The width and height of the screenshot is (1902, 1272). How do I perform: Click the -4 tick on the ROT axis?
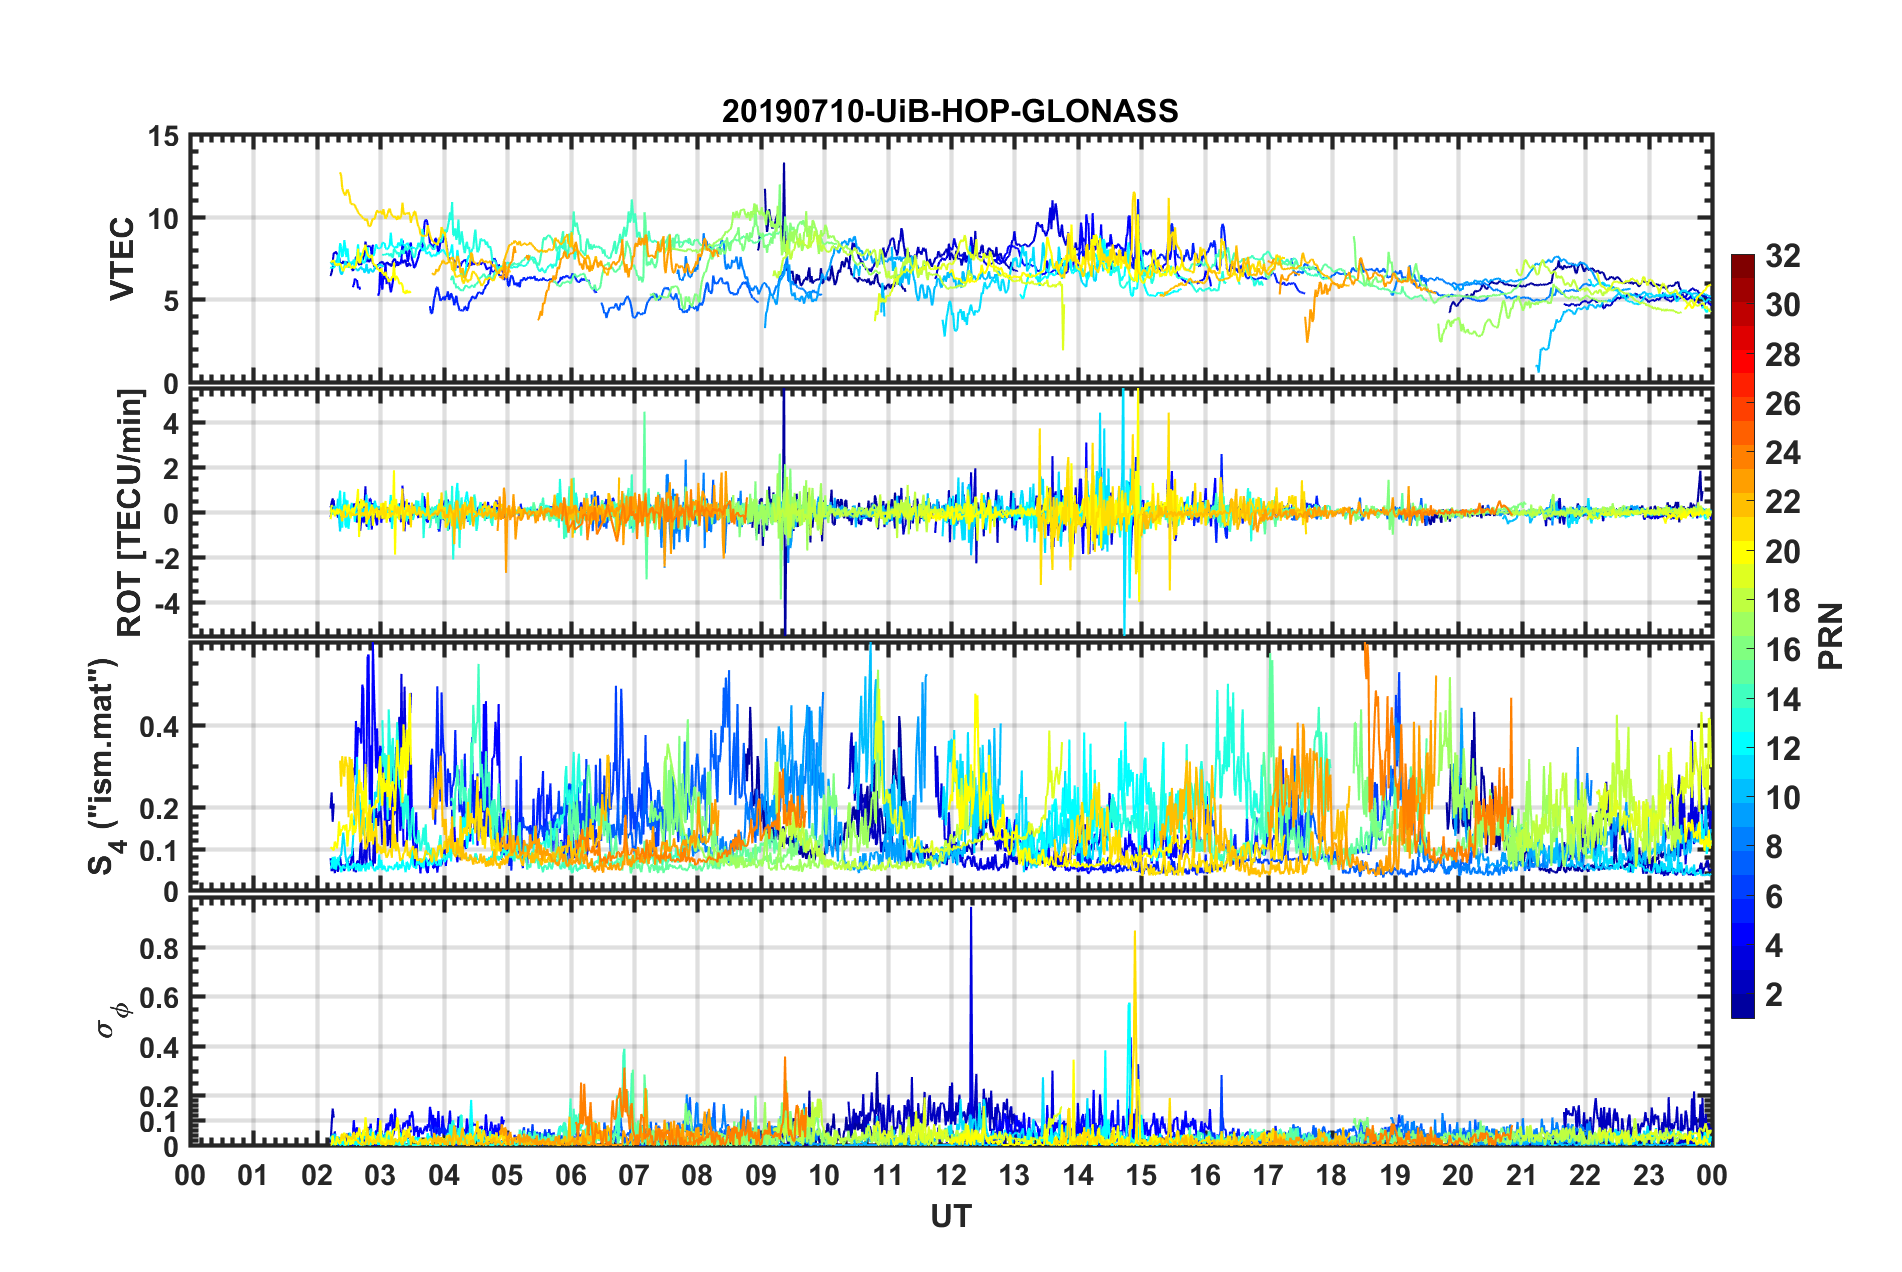coord(165,604)
